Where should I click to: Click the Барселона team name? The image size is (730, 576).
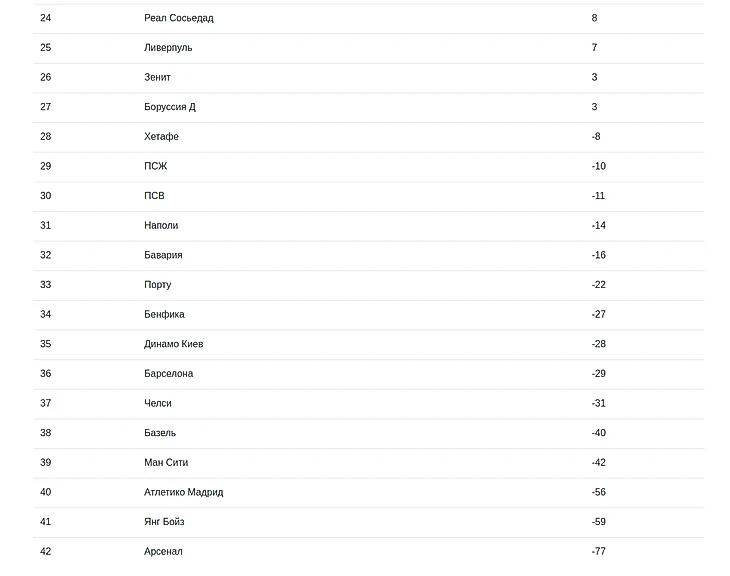click(x=168, y=374)
